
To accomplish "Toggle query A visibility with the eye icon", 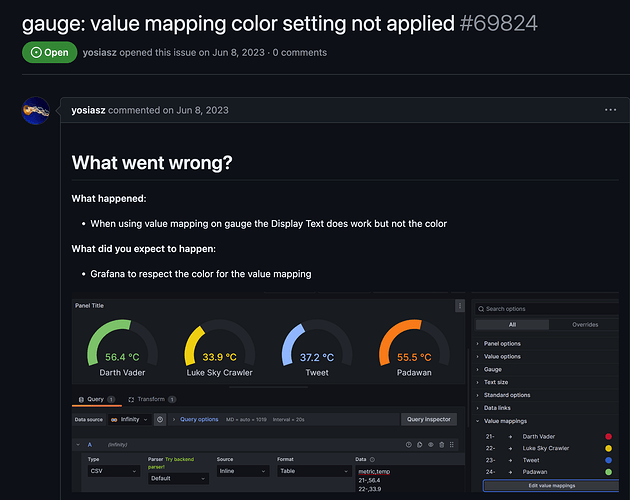I will click(430, 445).
